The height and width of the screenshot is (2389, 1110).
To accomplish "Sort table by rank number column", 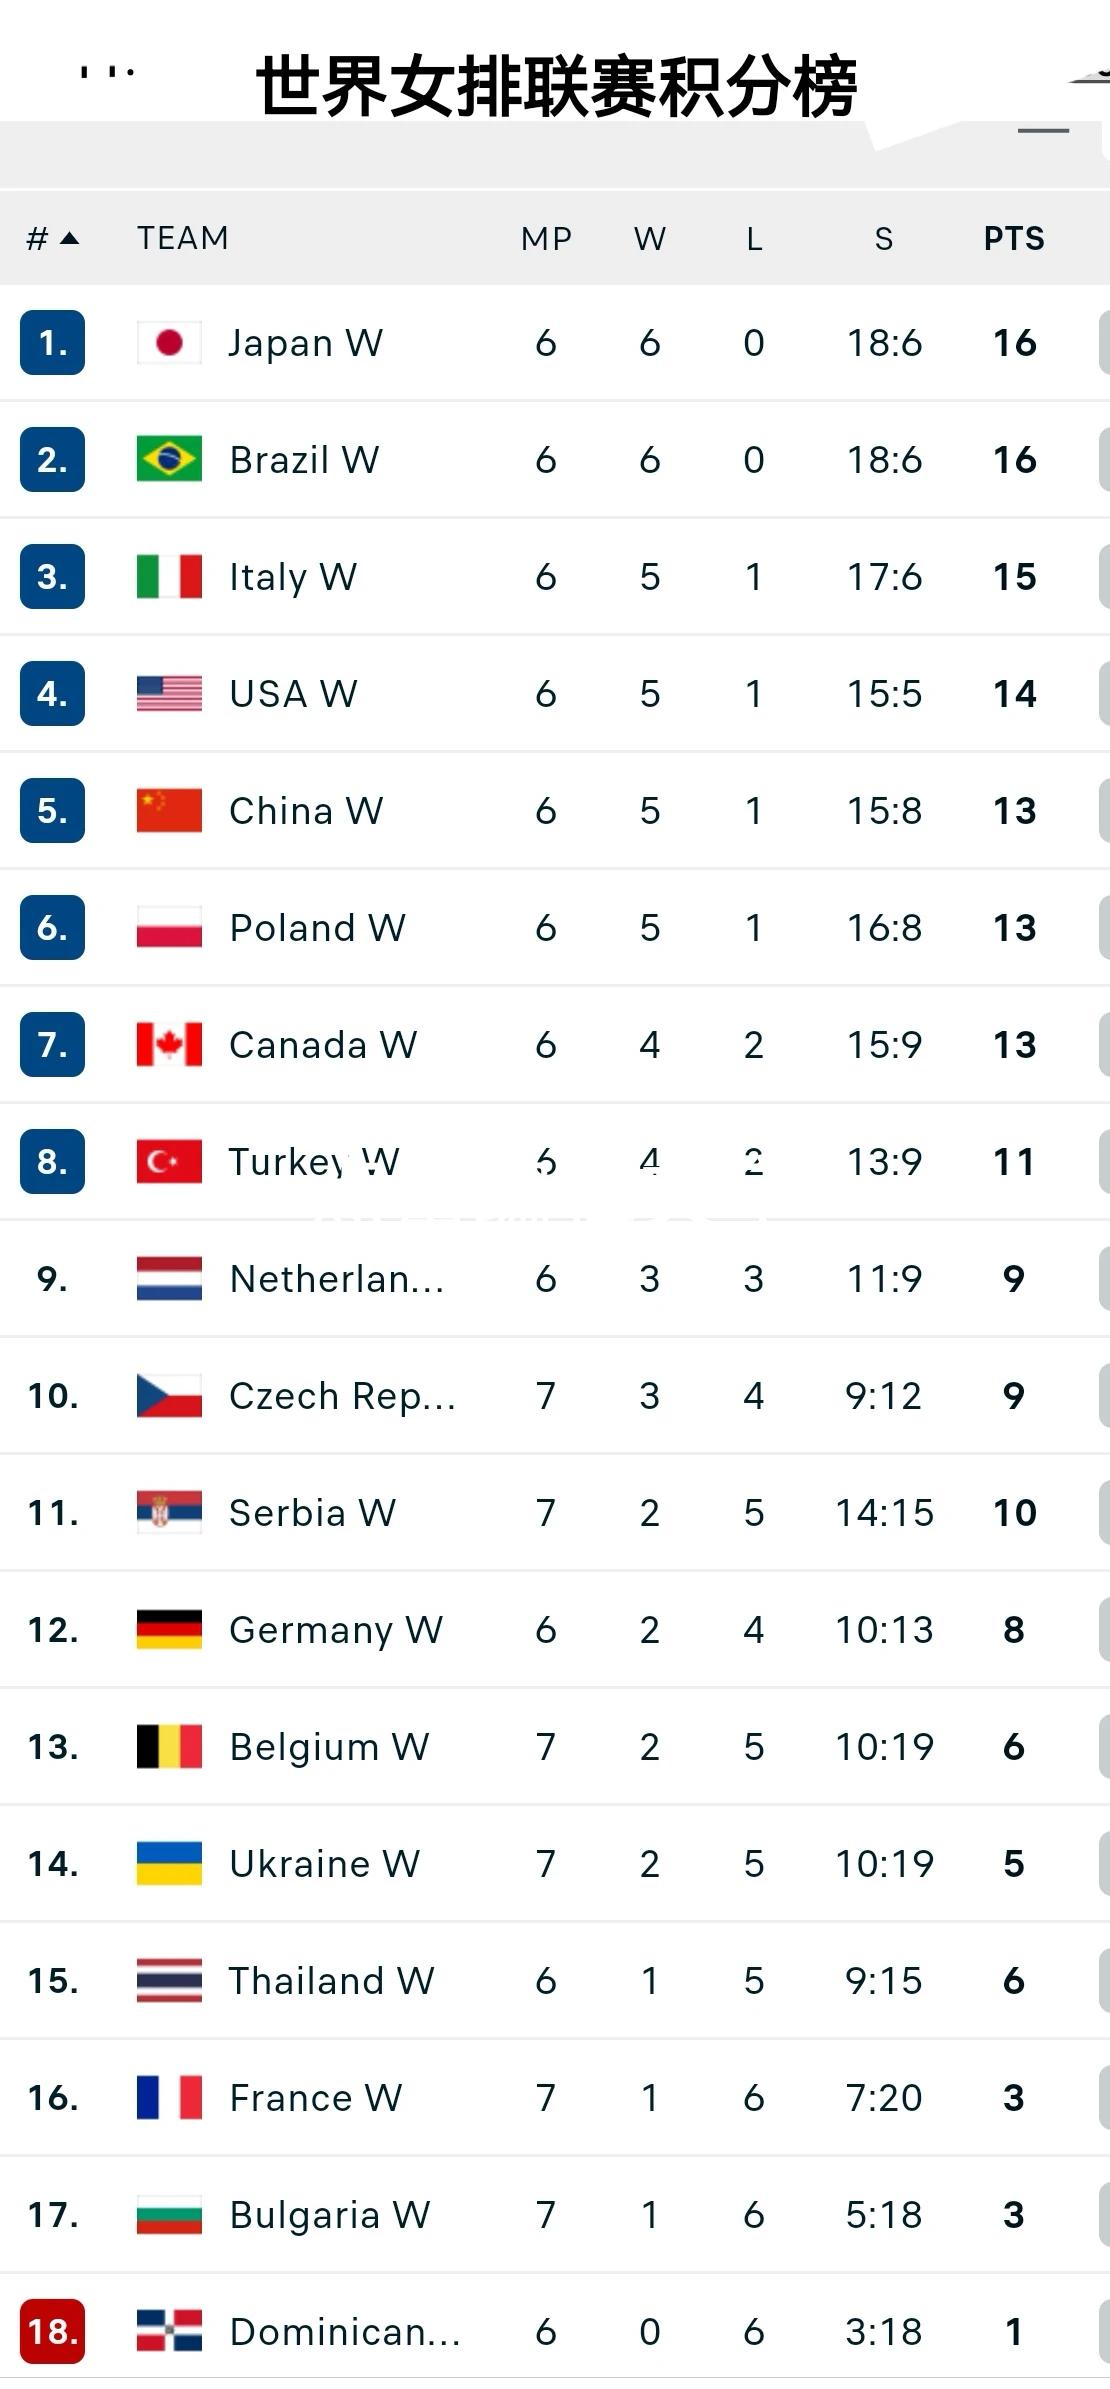I will 52,239.
